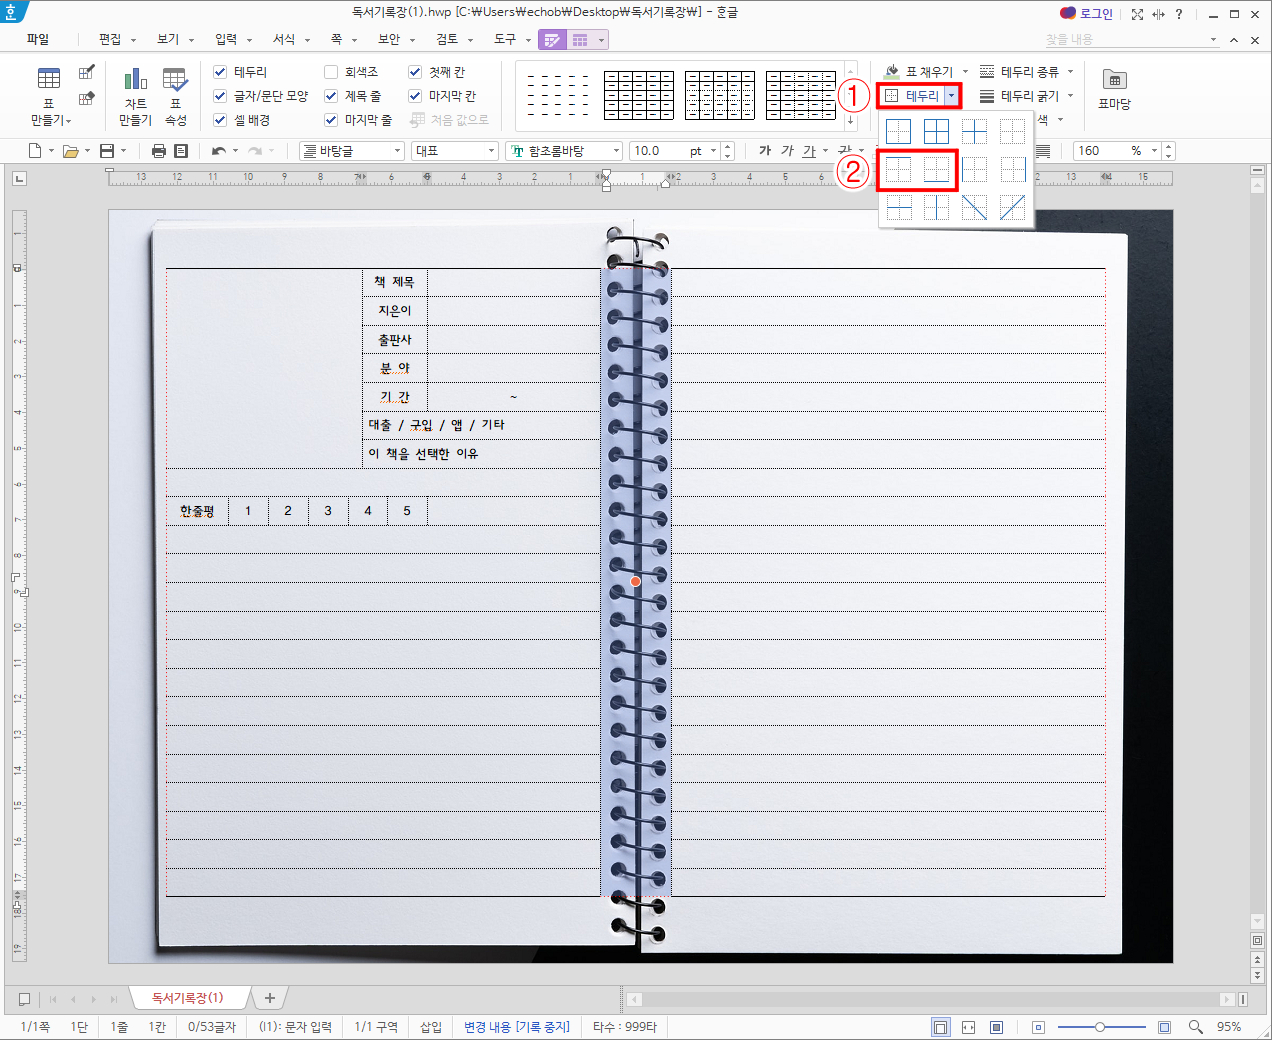Click 로그인 login button
This screenshot has width=1272, height=1040.
(1087, 14)
